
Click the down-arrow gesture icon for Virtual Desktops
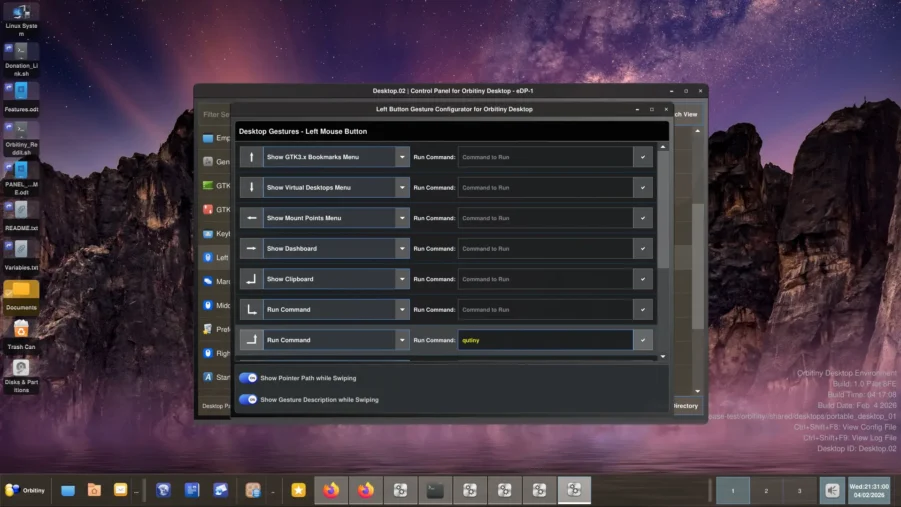251,187
